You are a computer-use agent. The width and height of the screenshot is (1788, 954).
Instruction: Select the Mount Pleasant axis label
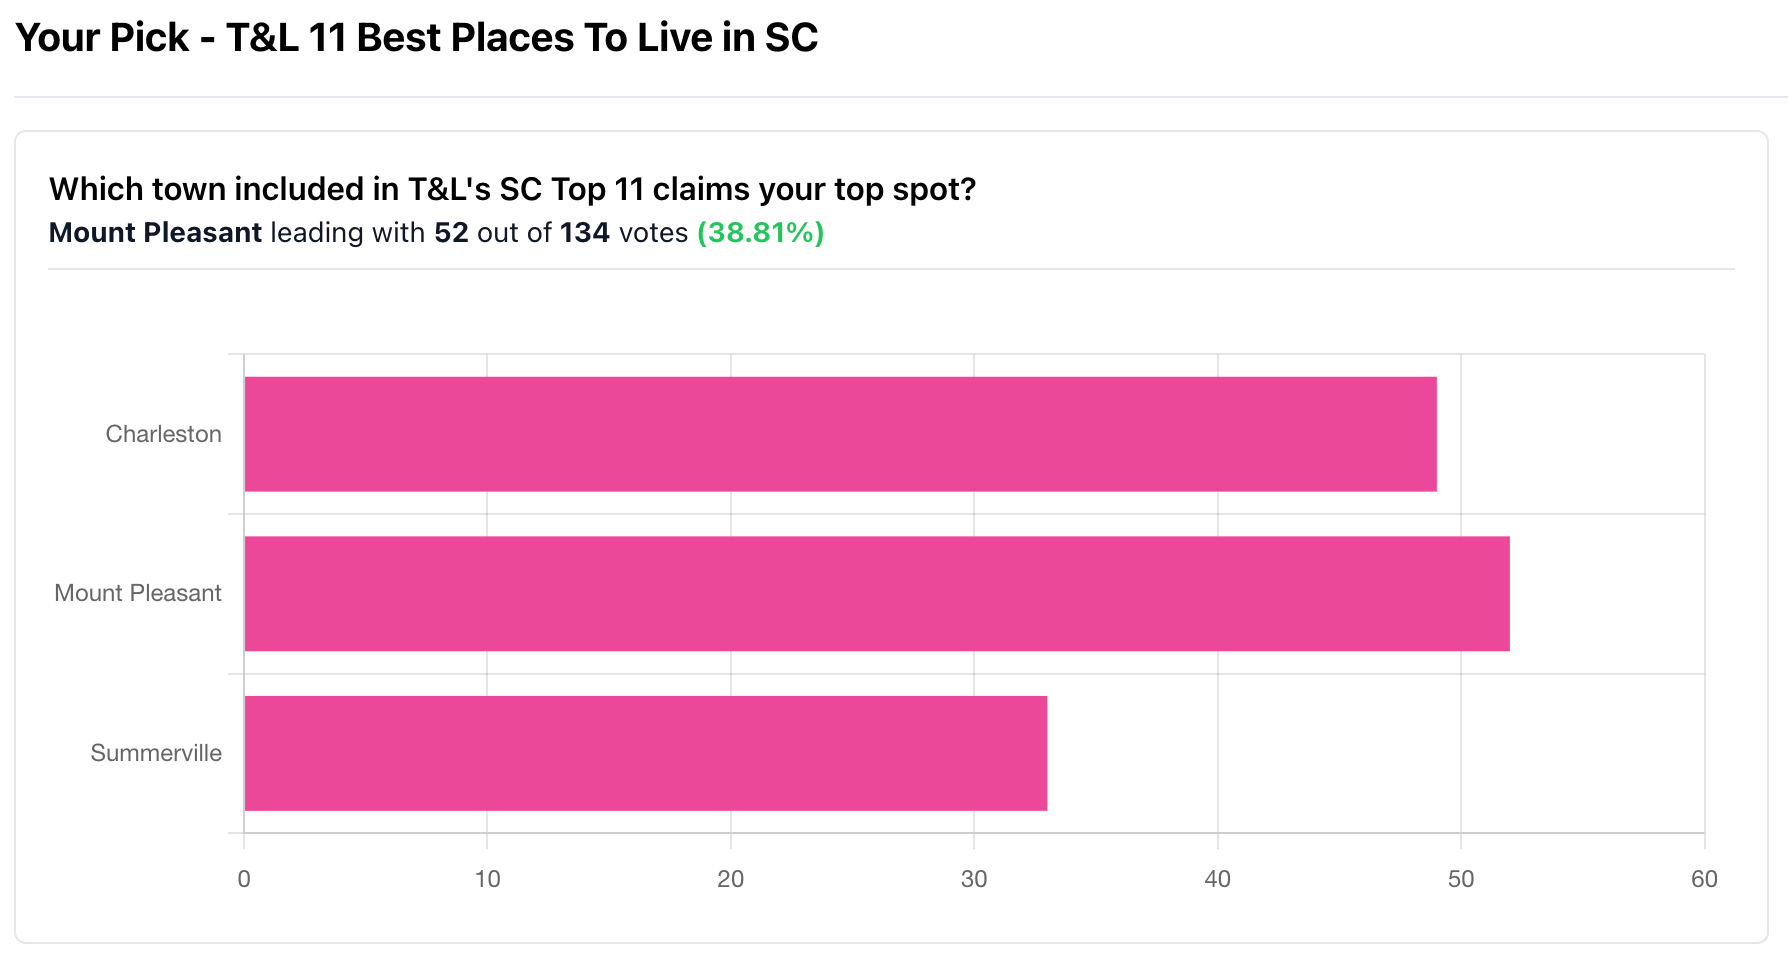(138, 593)
